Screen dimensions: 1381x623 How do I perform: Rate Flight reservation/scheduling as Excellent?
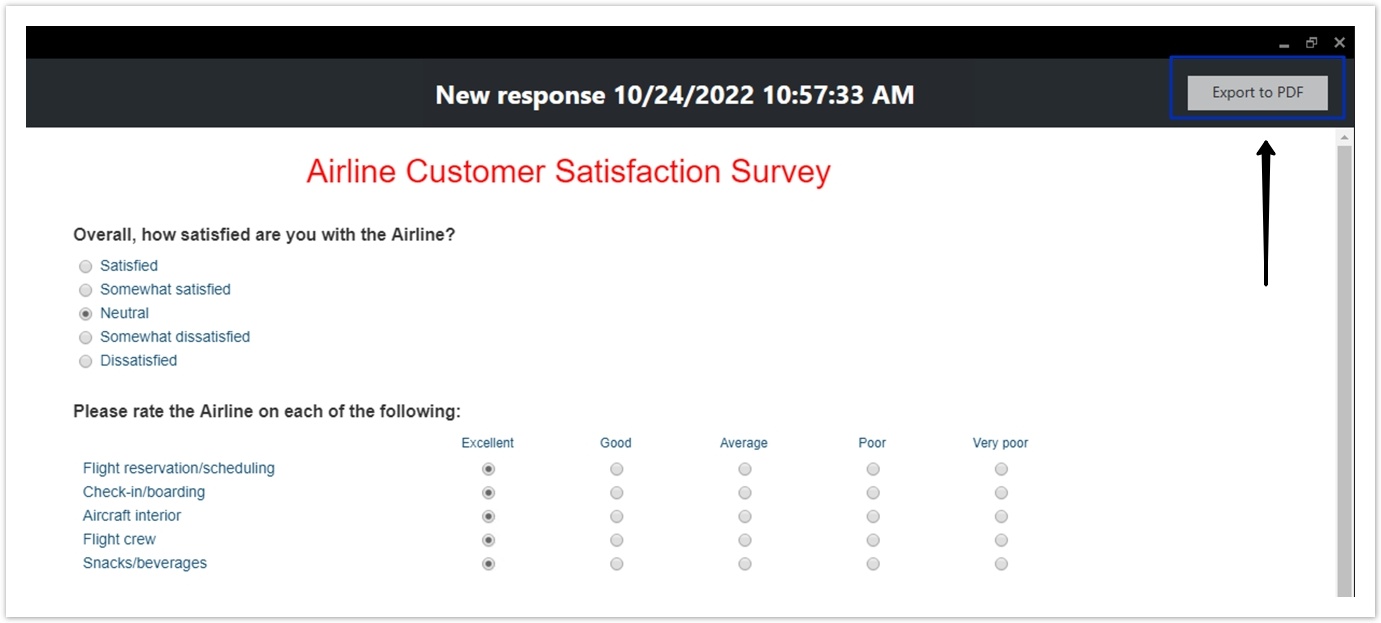point(488,469)
